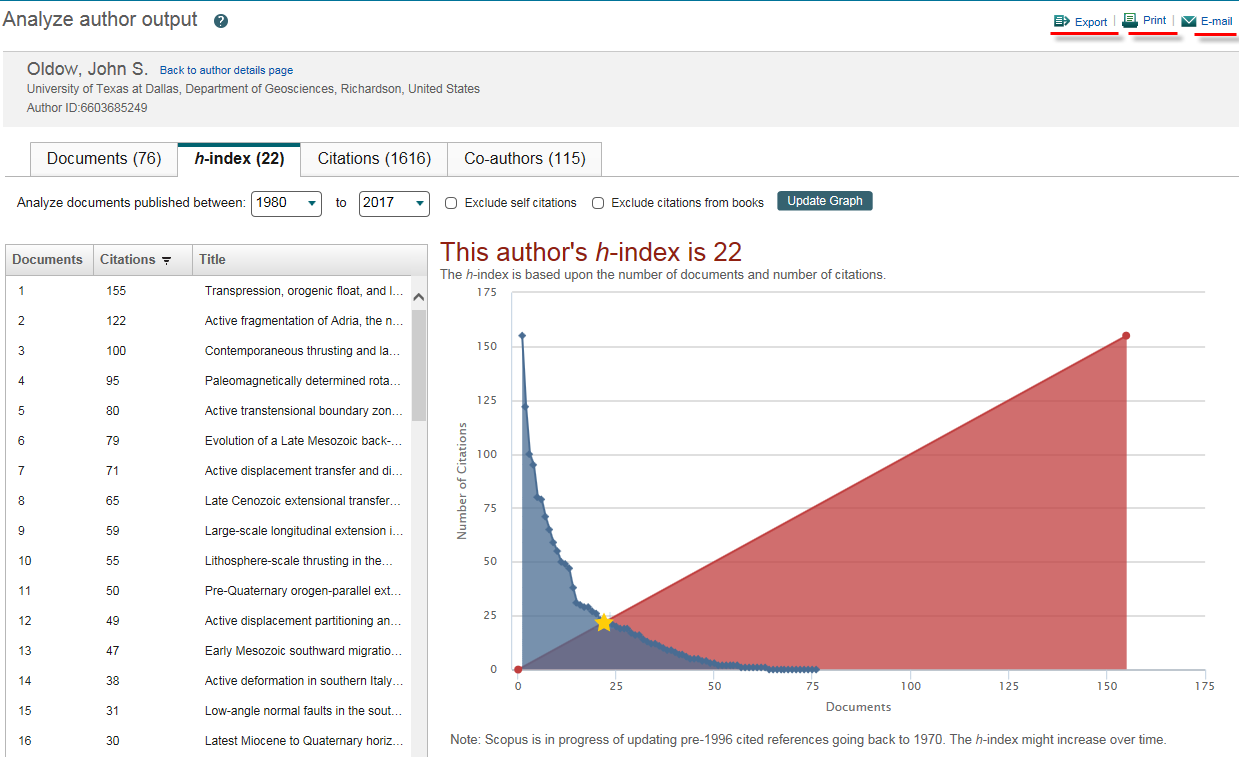Screen dimensions: 1239x757
Task: Click the document list scrollbar thumb
Action: (419, 365)
